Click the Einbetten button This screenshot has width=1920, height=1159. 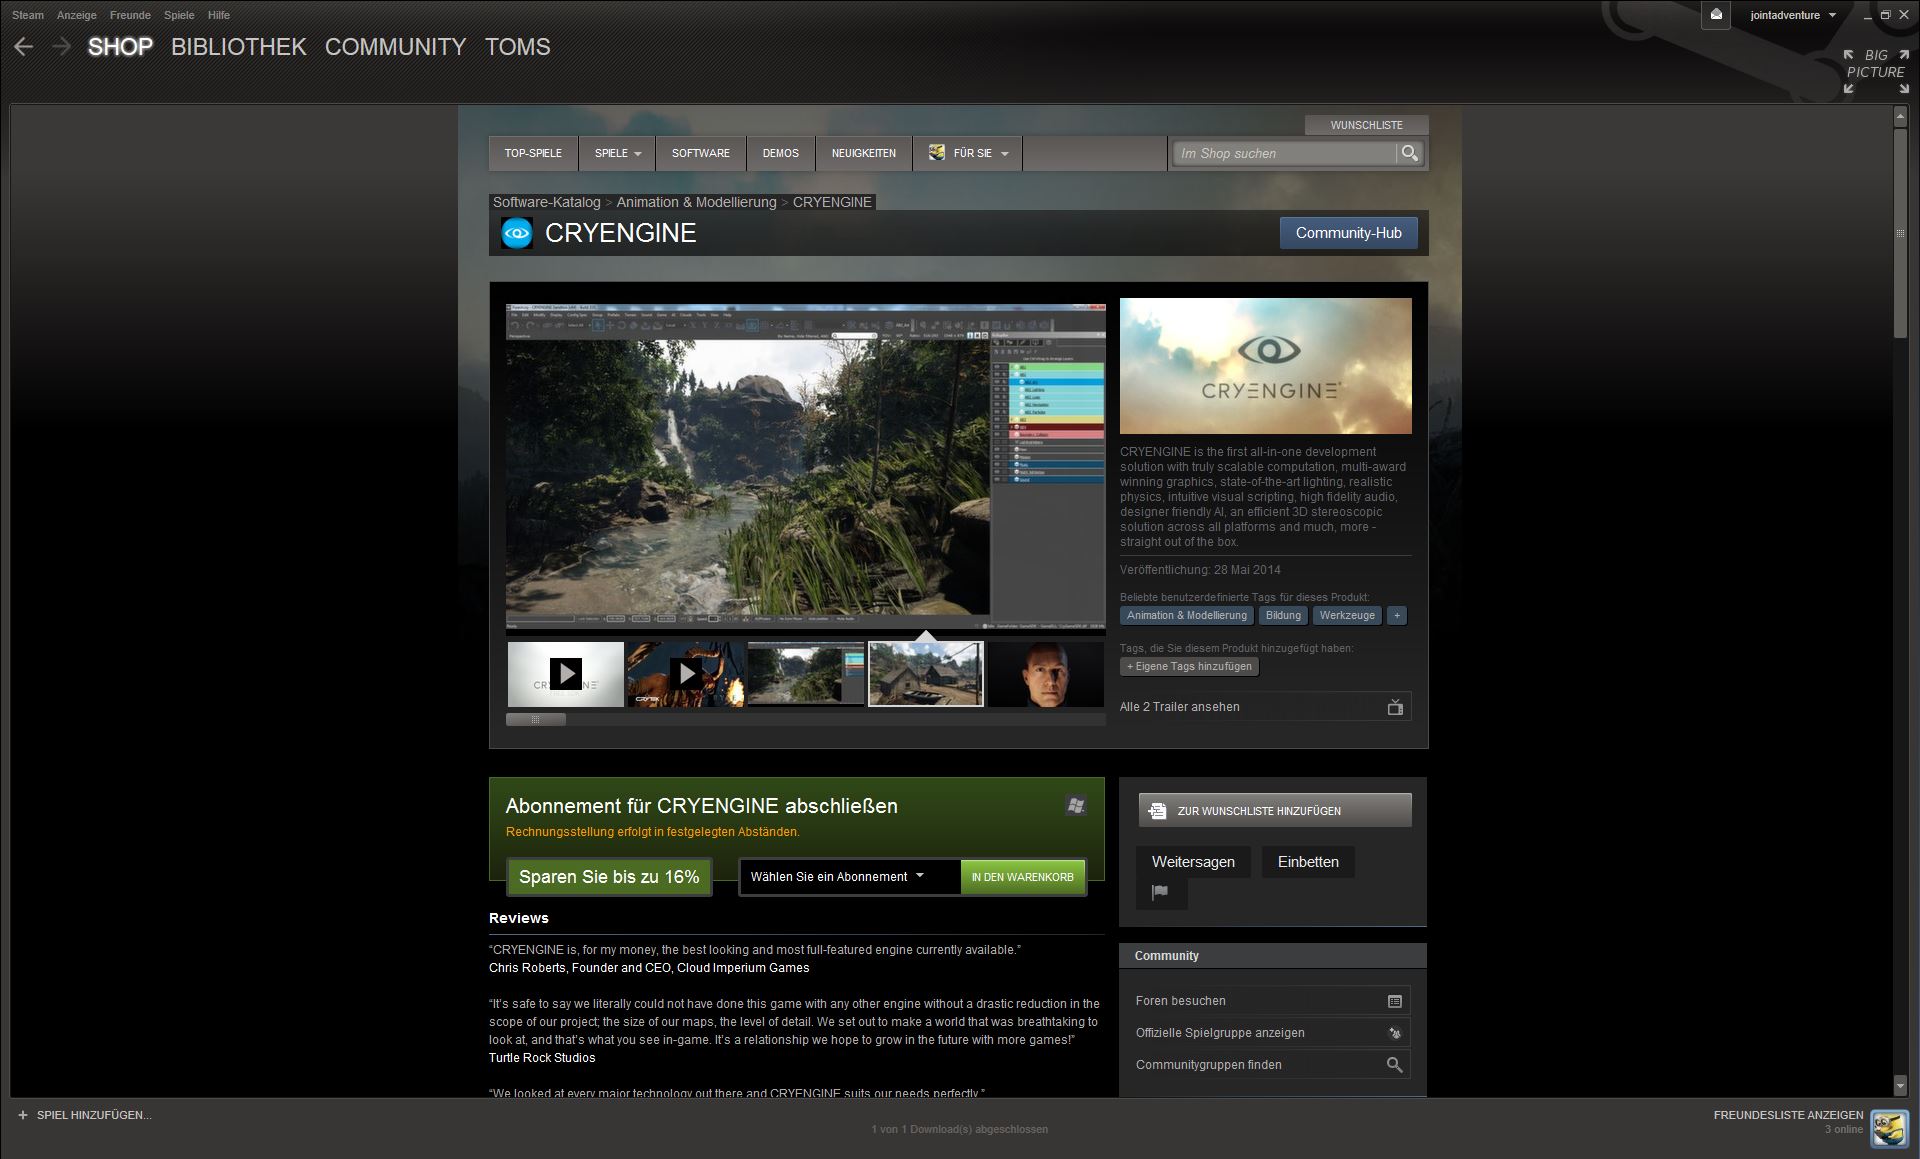pos(1308,862)
